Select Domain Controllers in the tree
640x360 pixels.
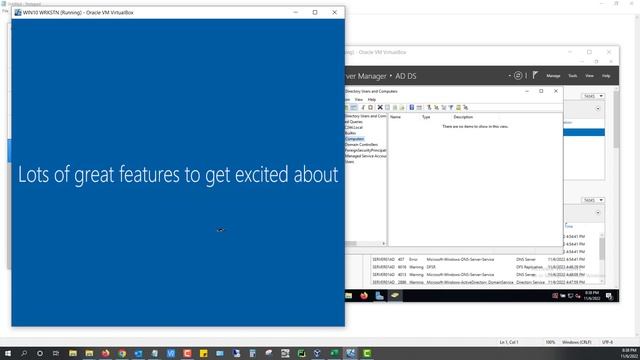pyautogui.click(x=361, y=144)
